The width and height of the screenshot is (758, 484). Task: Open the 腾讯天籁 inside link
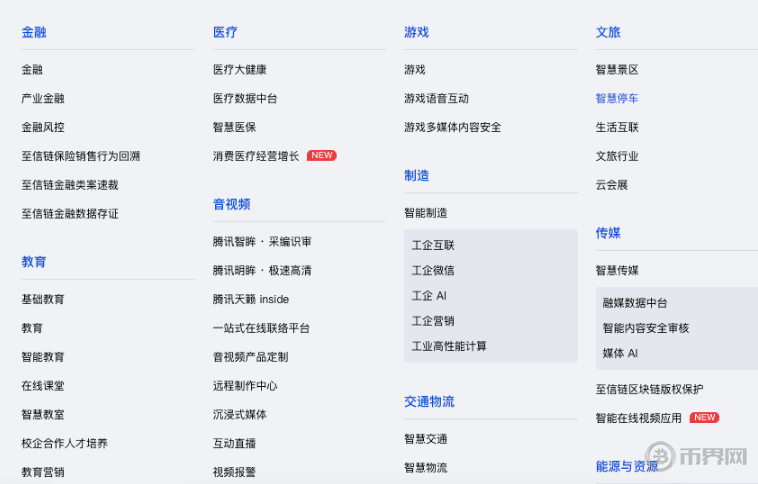[x=251, y=299]
